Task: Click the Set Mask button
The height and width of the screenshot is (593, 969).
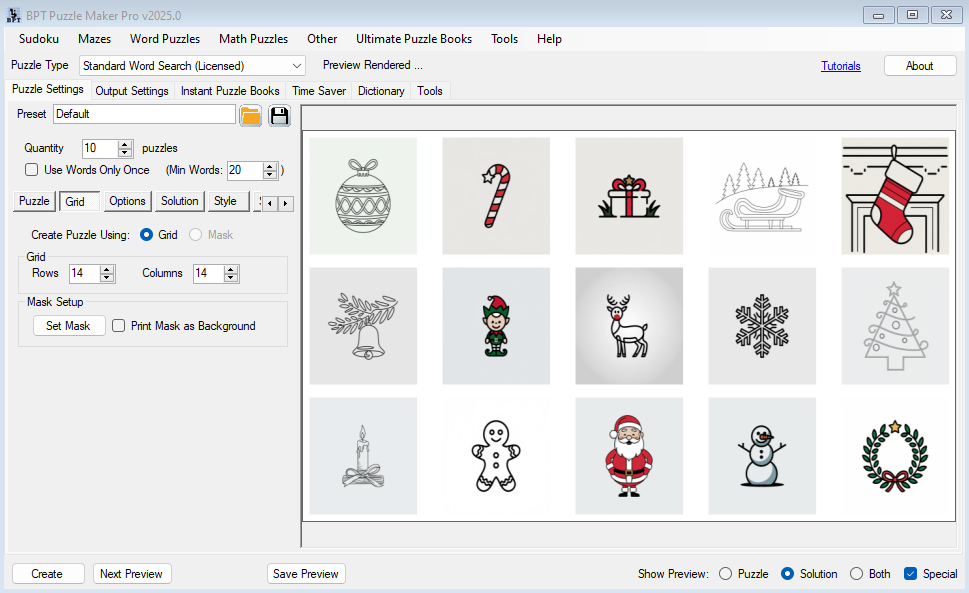Action: tap(68, 326)
